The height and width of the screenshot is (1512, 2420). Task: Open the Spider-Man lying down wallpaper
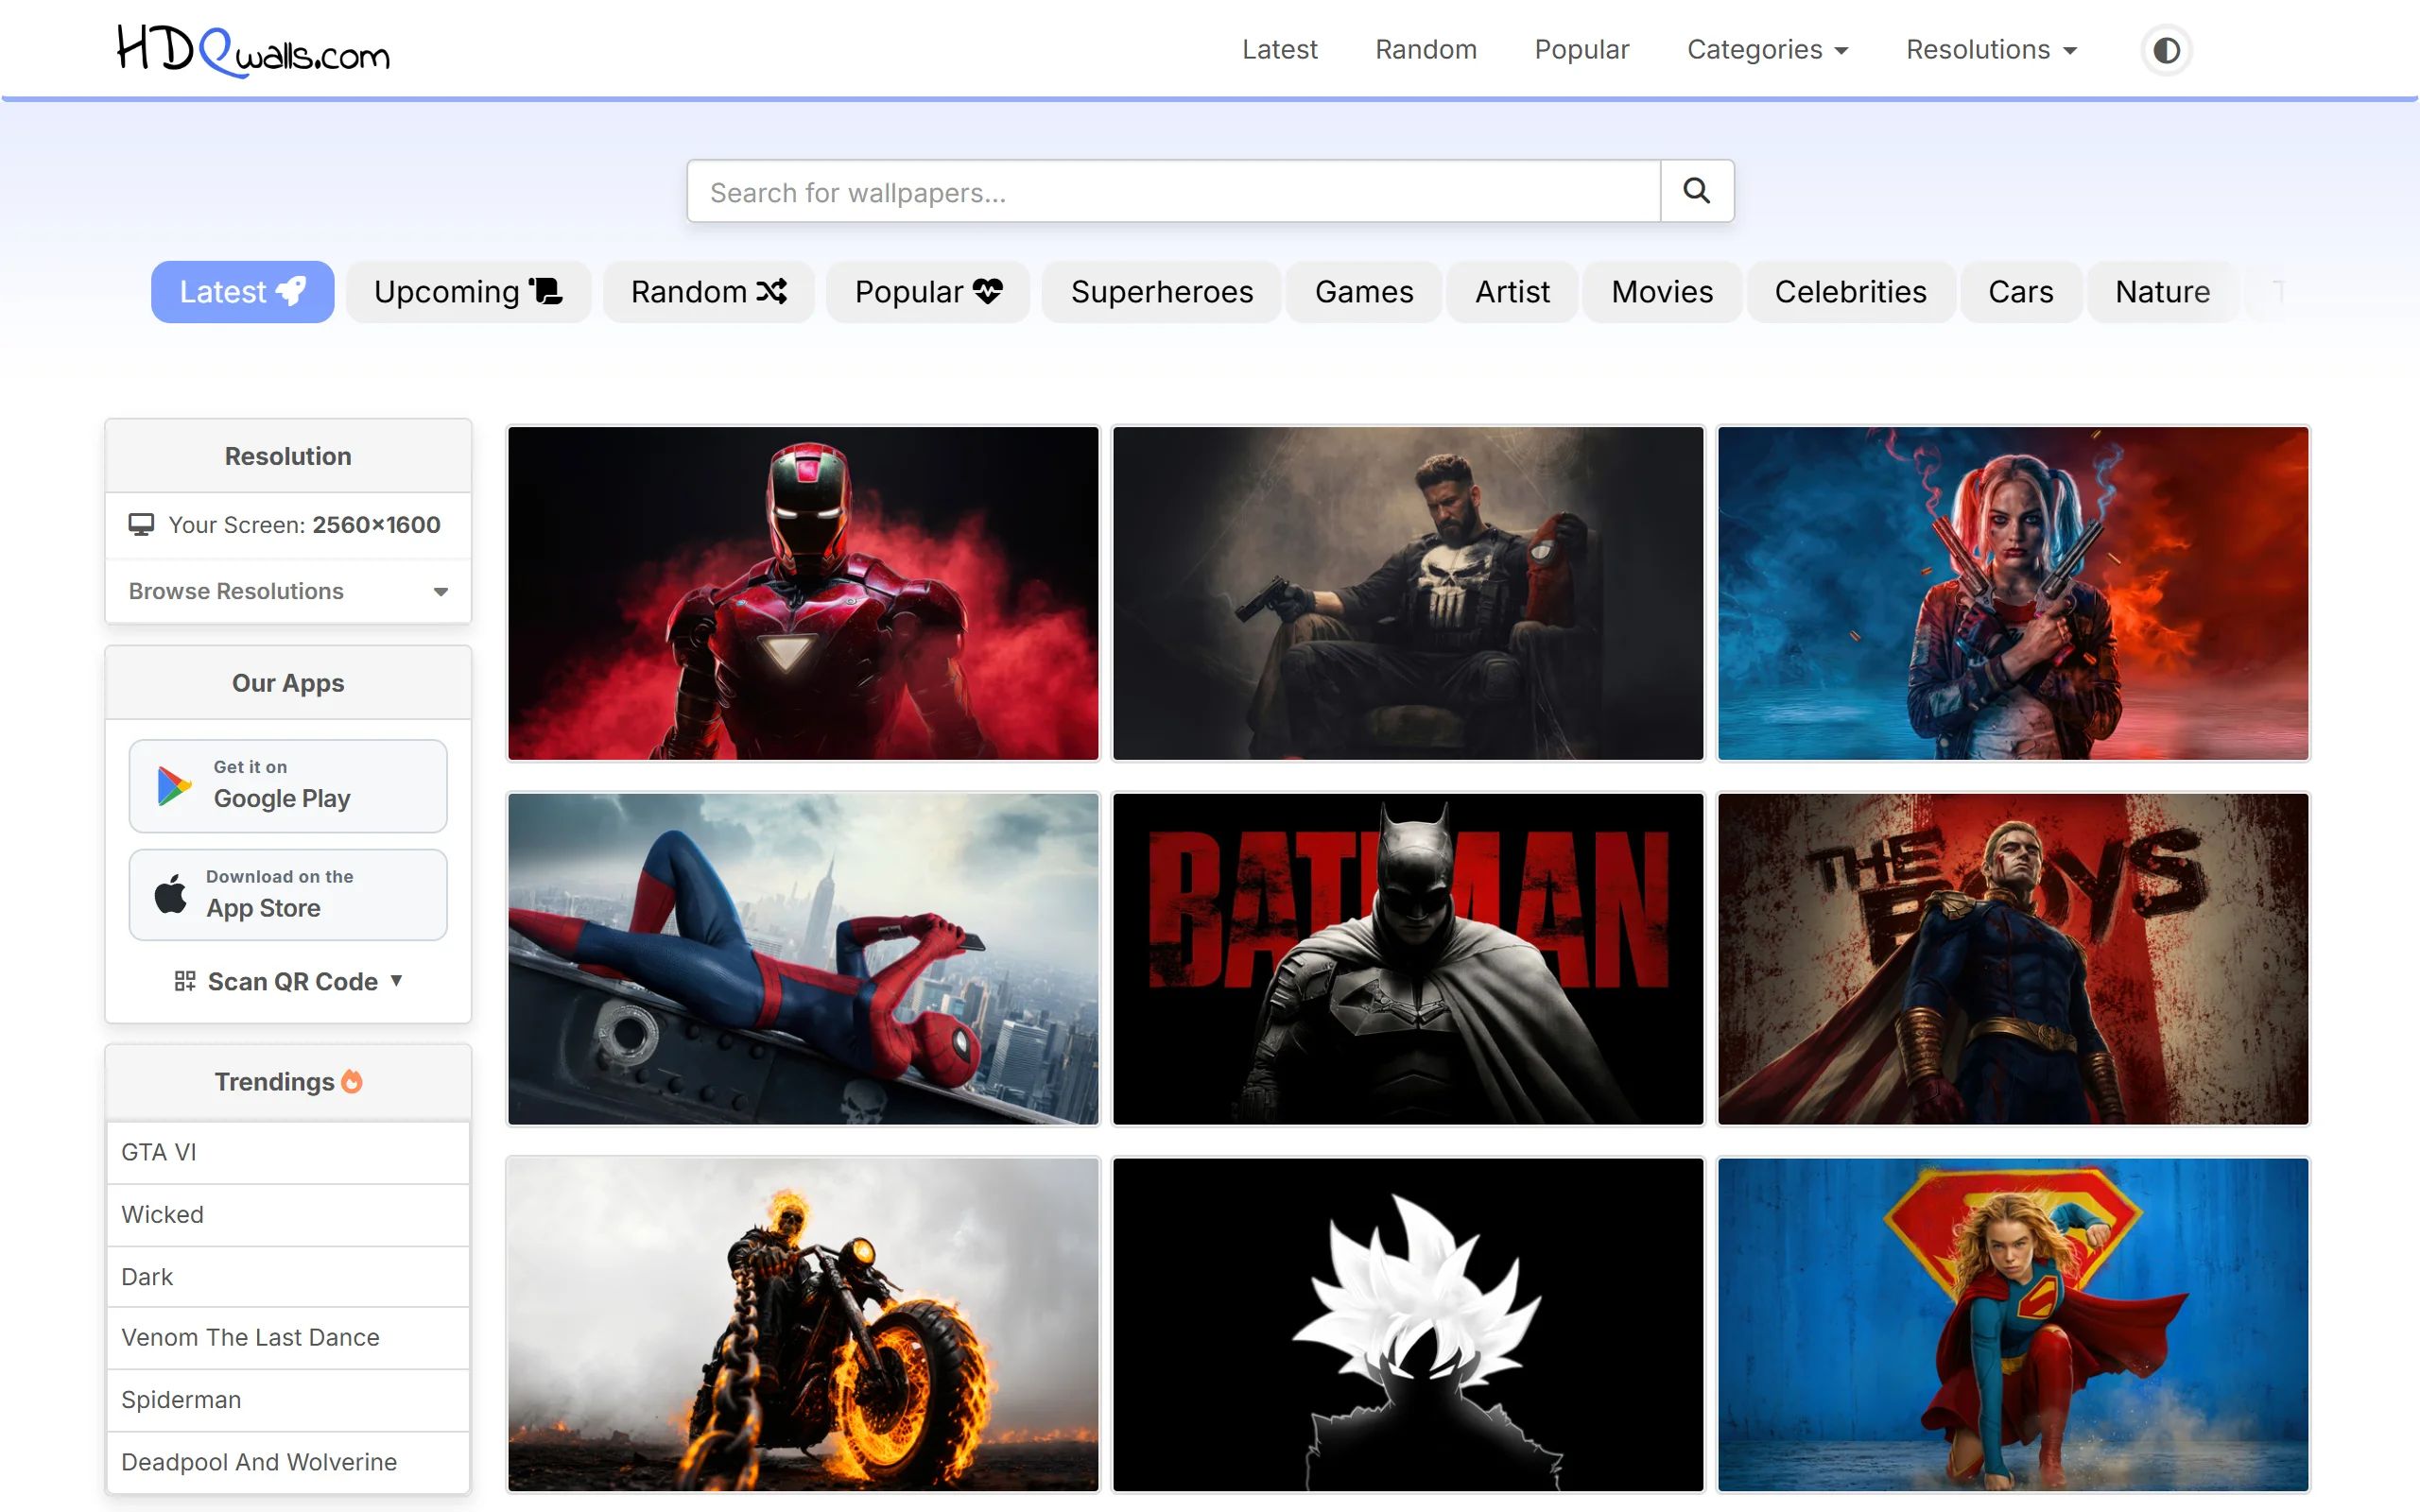coord(803,959)
